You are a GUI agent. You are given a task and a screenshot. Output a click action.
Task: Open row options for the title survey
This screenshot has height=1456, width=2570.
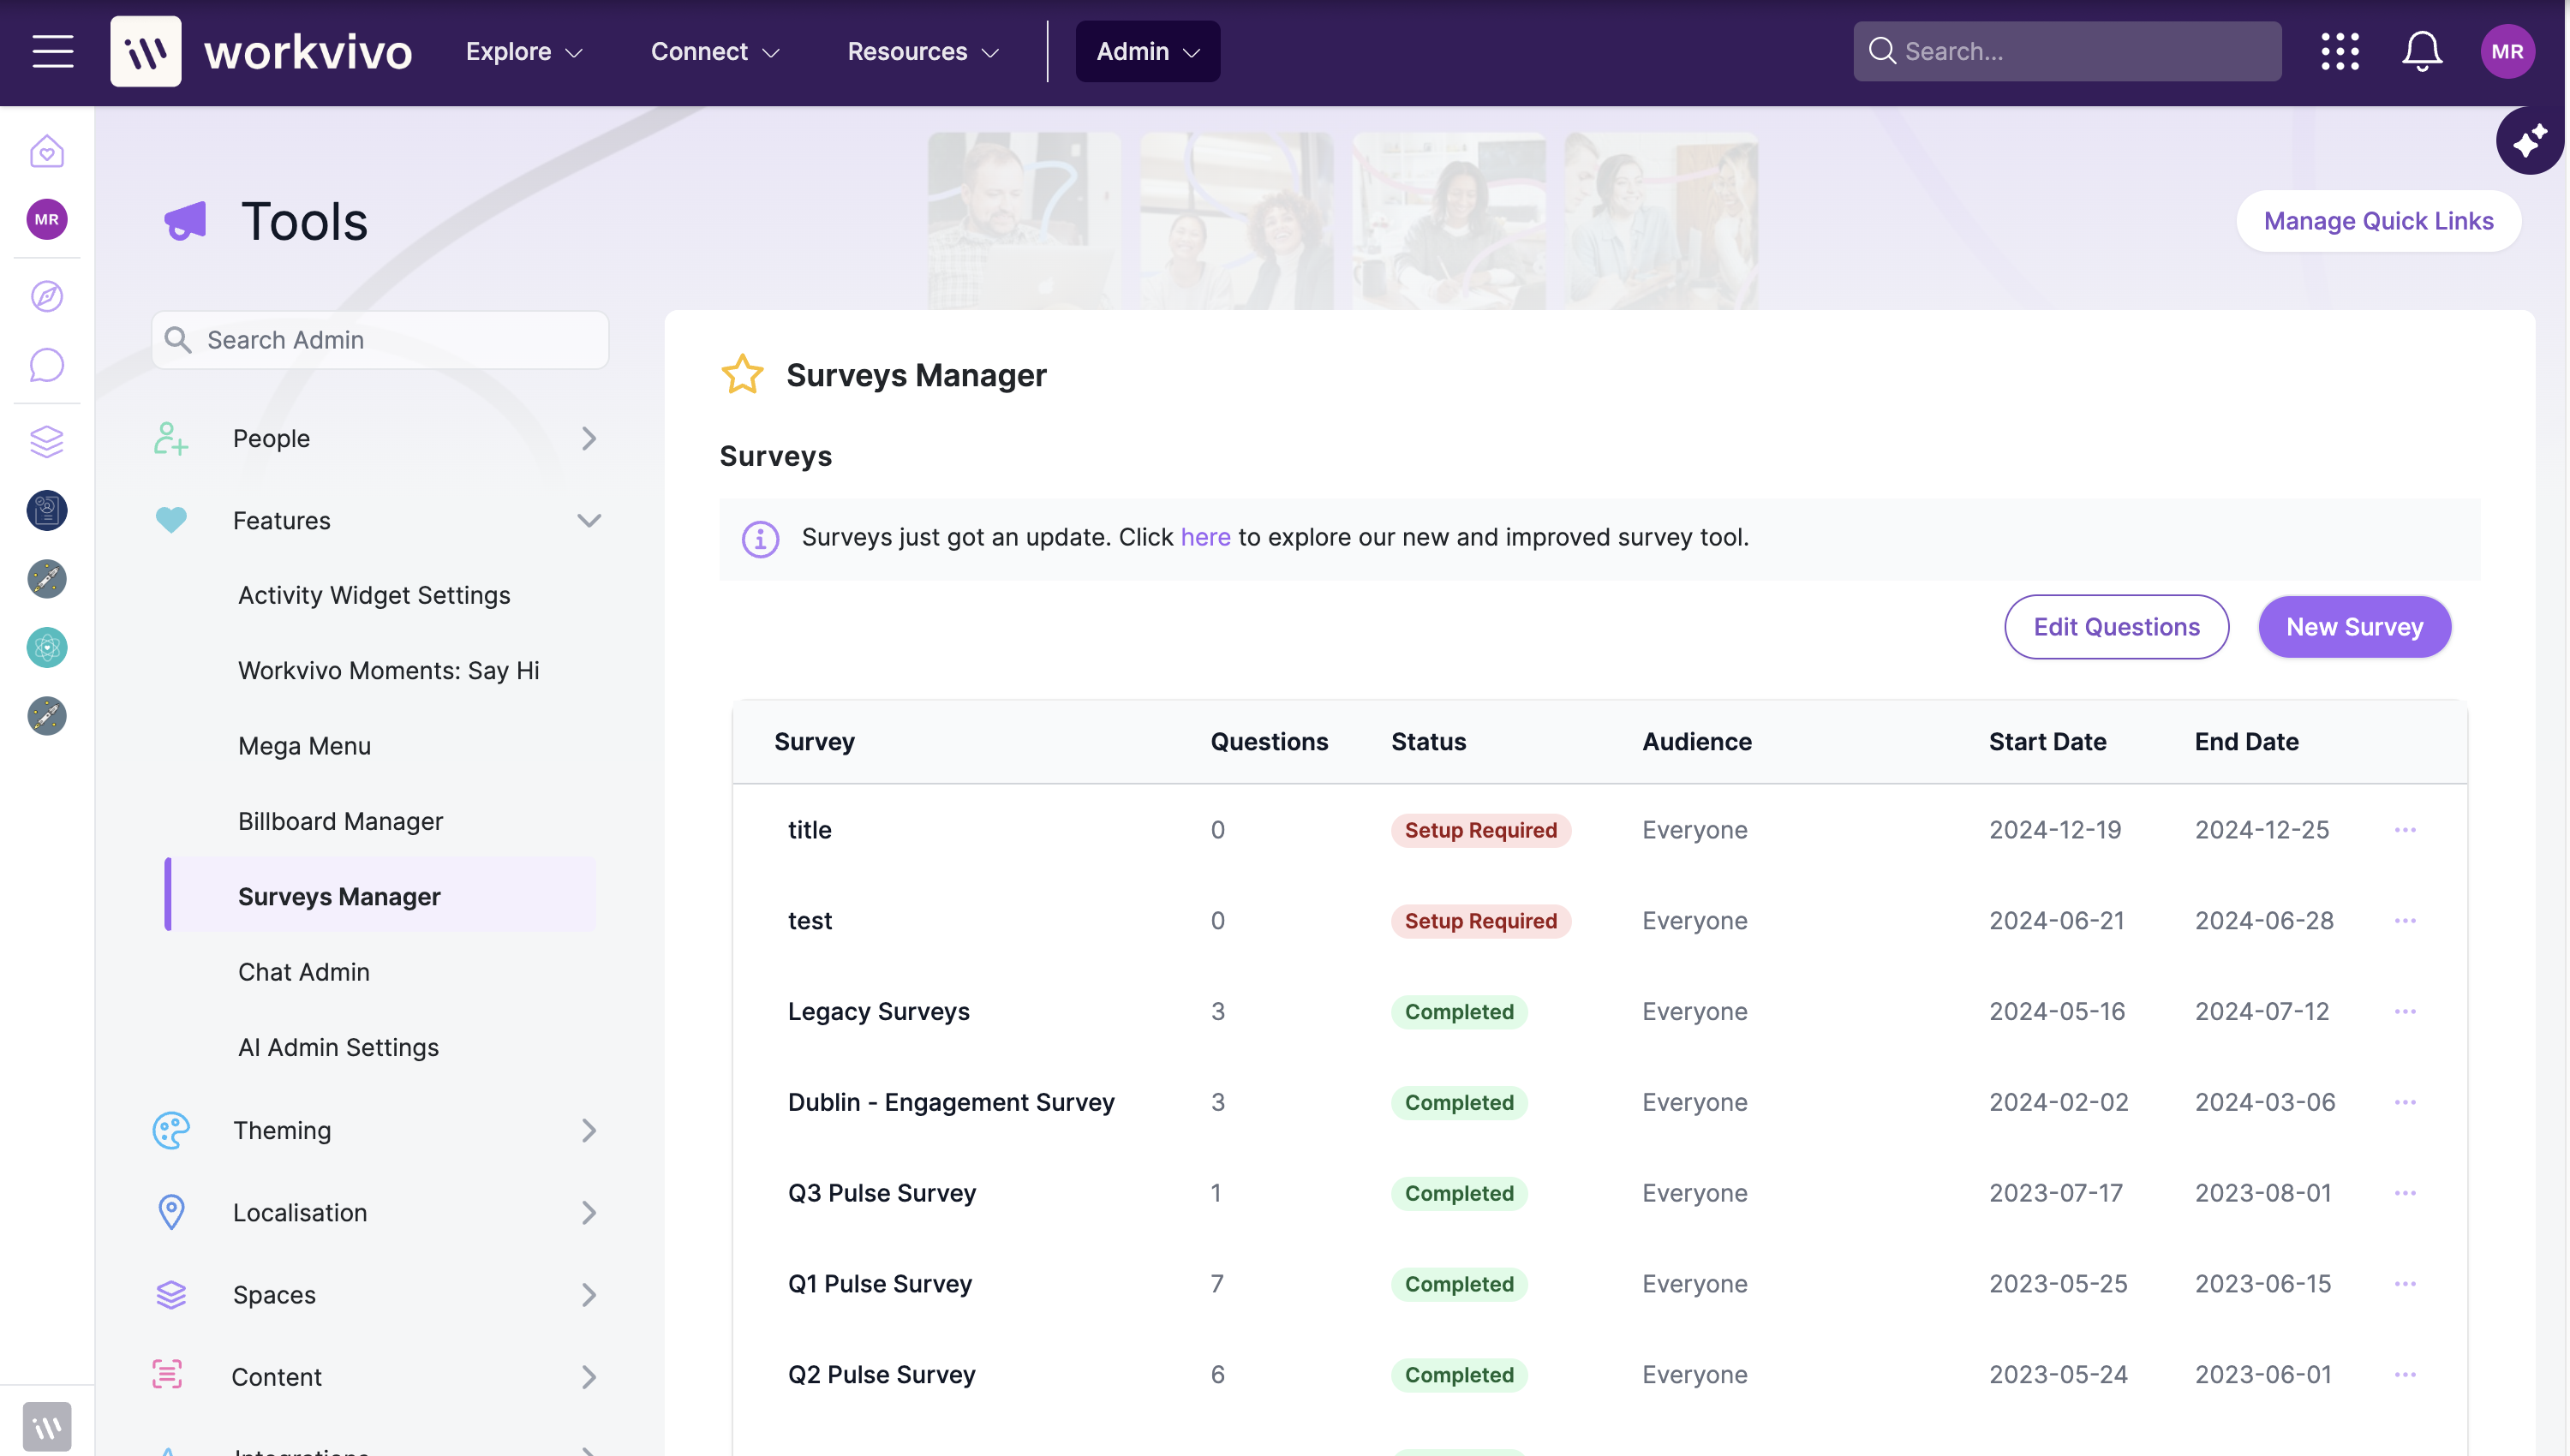coord(2405,830)
